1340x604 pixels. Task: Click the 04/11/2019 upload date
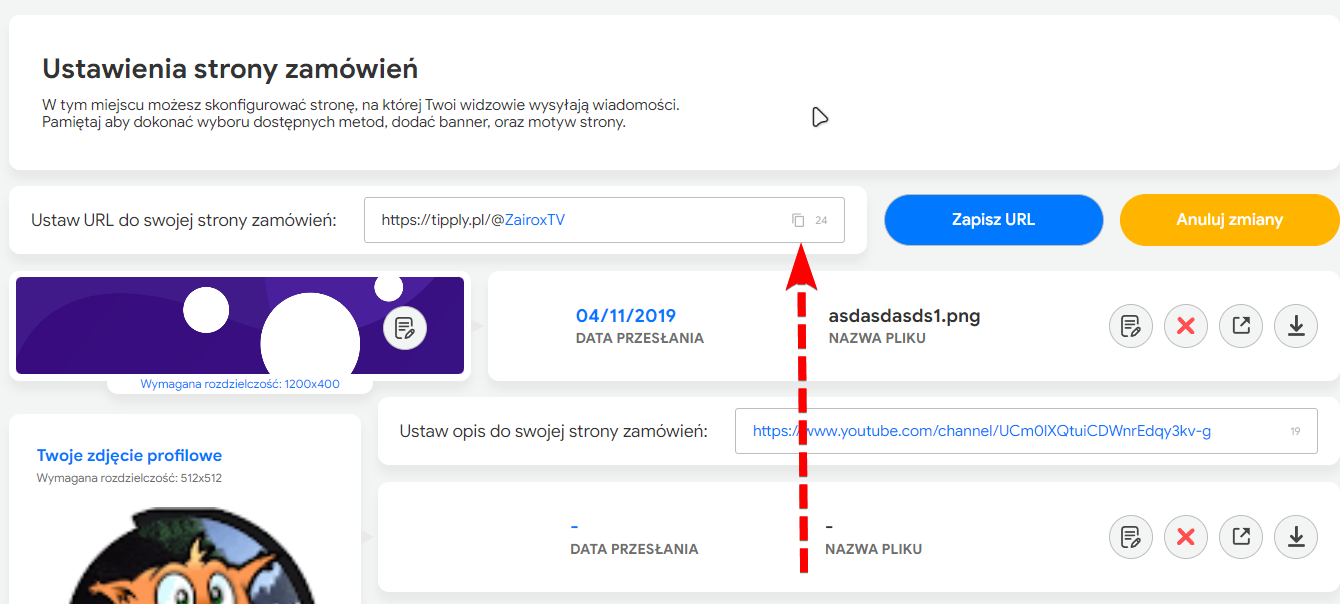pos(626,316)
